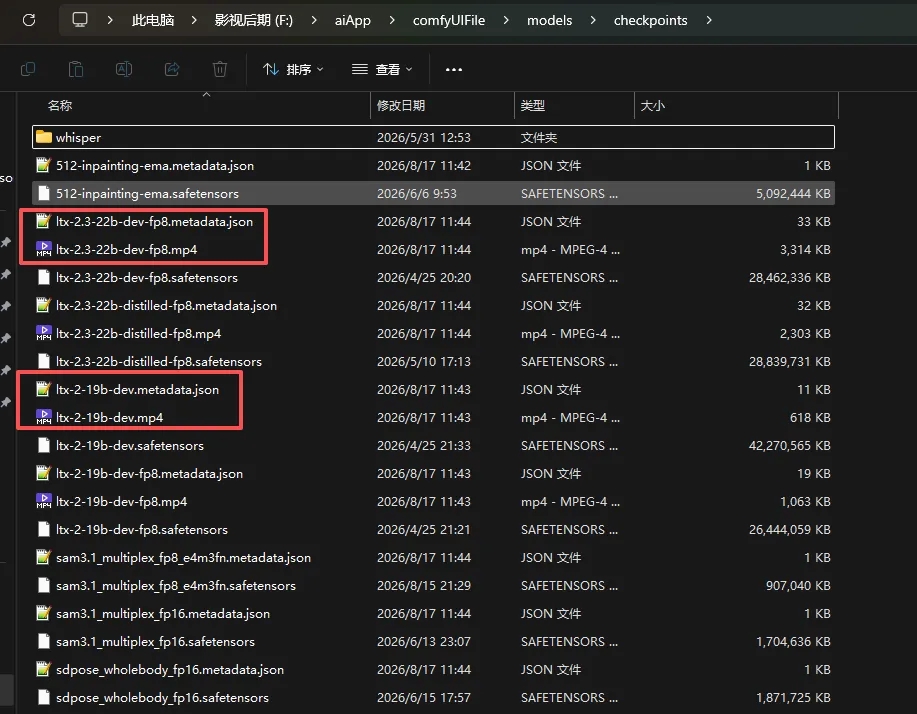Image resolution: width=917 pixels, height=714 pixels.
Task: Sort by 大小 column header
Action: (x=736, y=106)
